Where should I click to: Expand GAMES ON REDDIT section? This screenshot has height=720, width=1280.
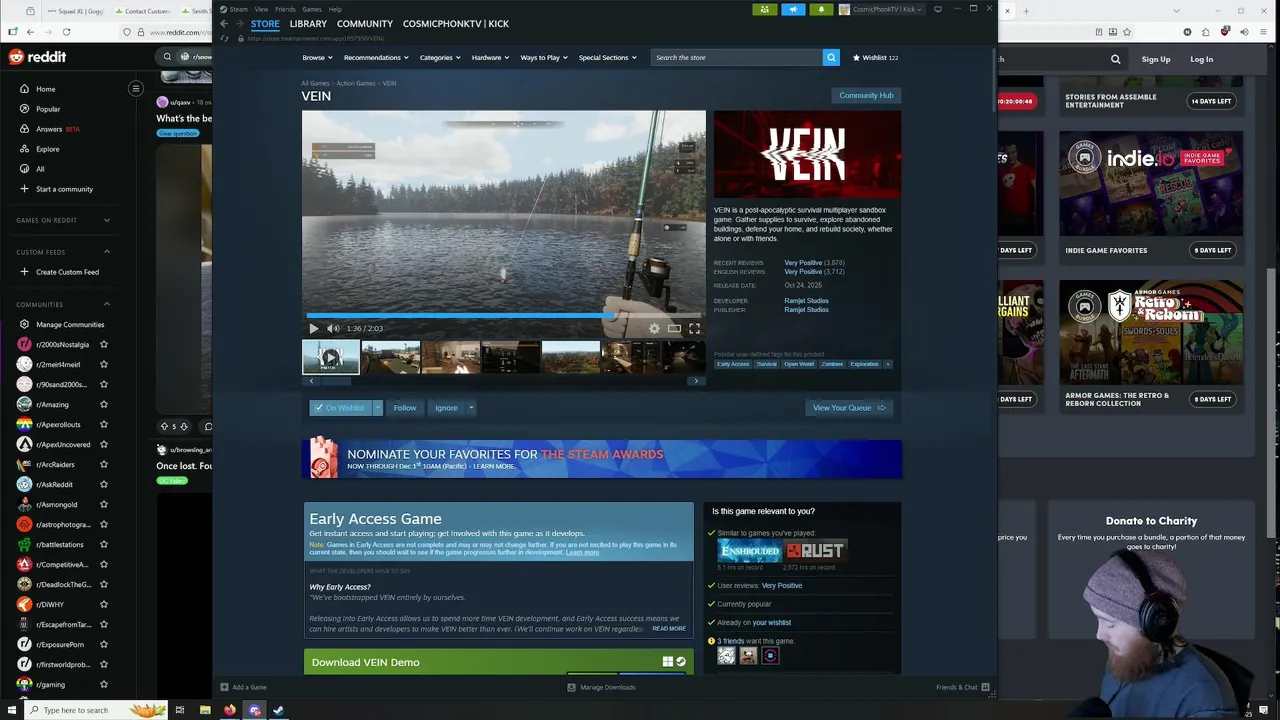point(63,220)
